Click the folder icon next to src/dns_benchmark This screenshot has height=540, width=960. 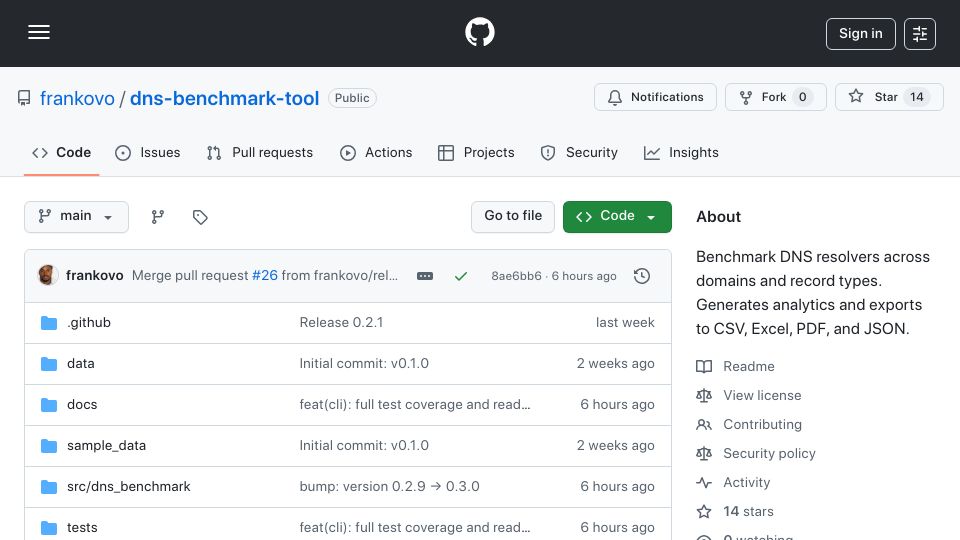tap(49, 487)
